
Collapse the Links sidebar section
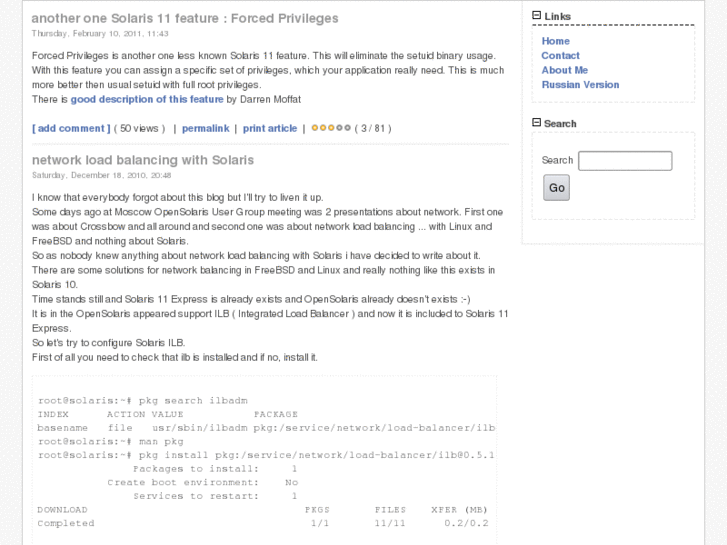(536, 15)
